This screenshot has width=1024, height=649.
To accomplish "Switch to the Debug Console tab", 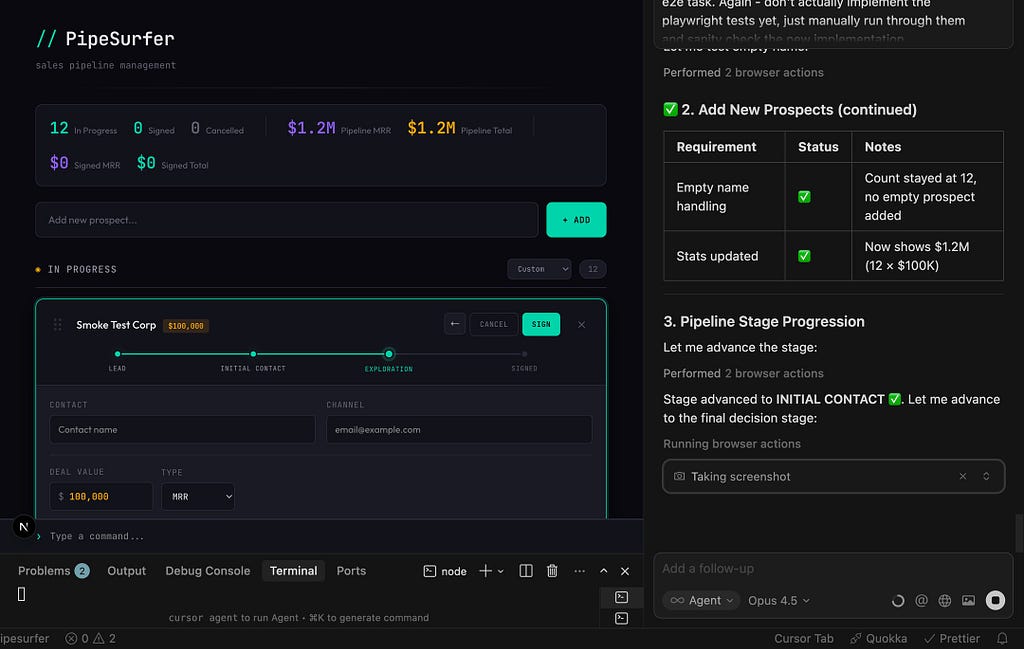I will (x=208, y=571).
